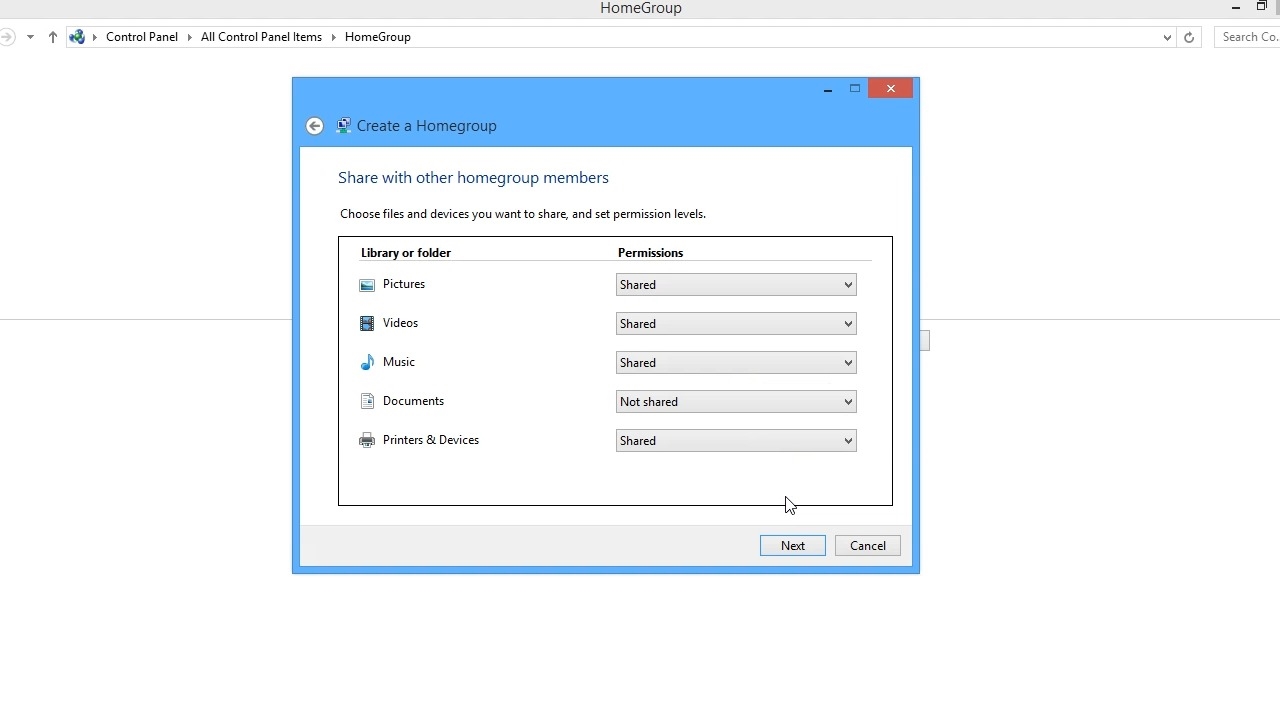Image resolution: width=1280 pixels, height=720 pixels.
Task: Click the Pictures library icon
Action: coord(367,285)
